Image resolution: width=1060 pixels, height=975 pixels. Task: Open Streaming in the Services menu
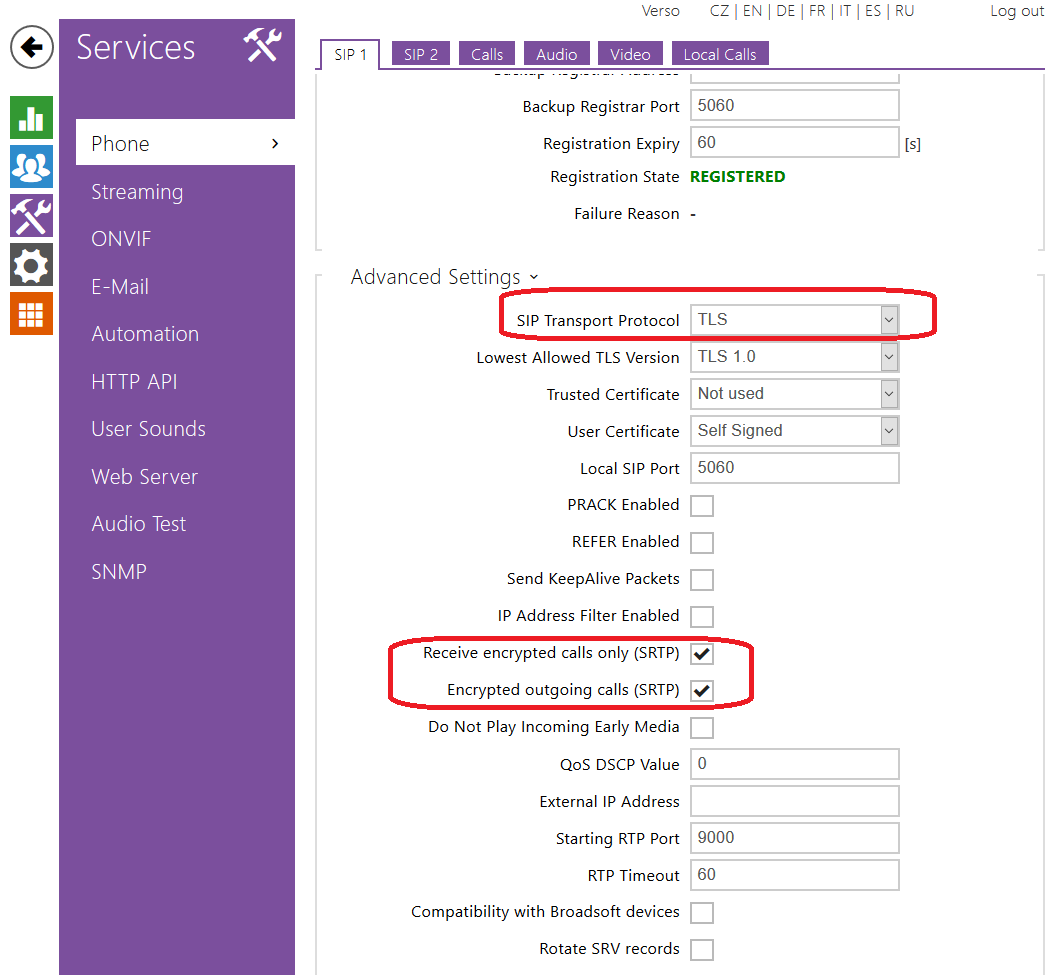point(137,192)
